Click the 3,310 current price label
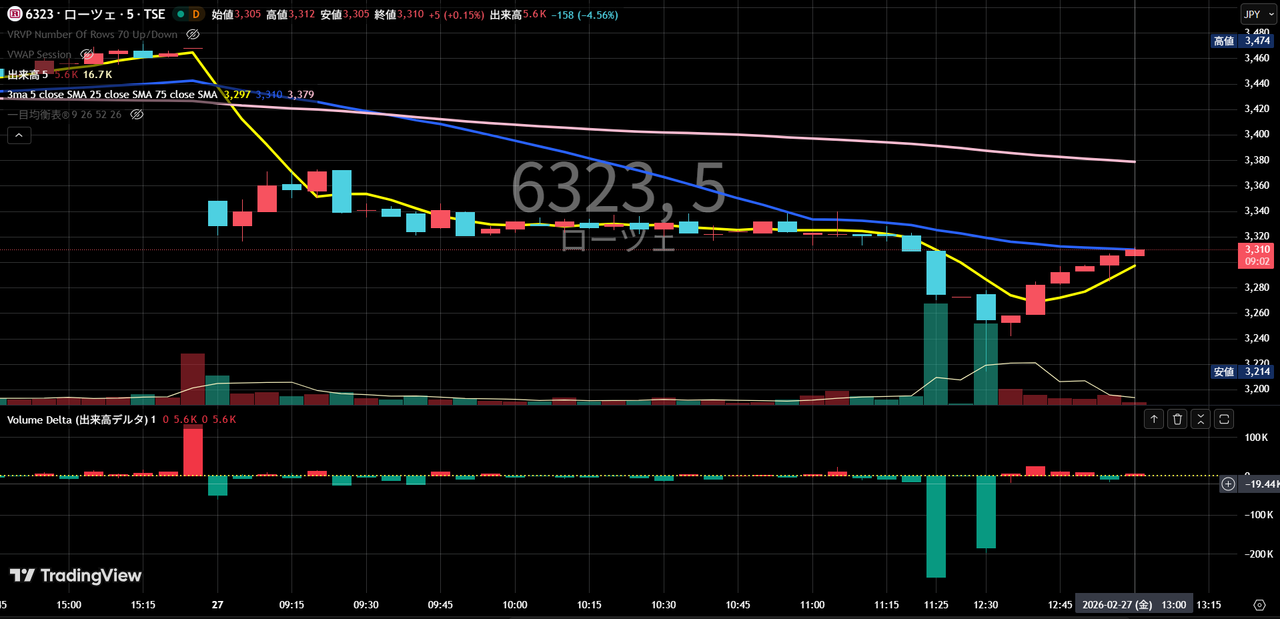 coord(1256,249)
